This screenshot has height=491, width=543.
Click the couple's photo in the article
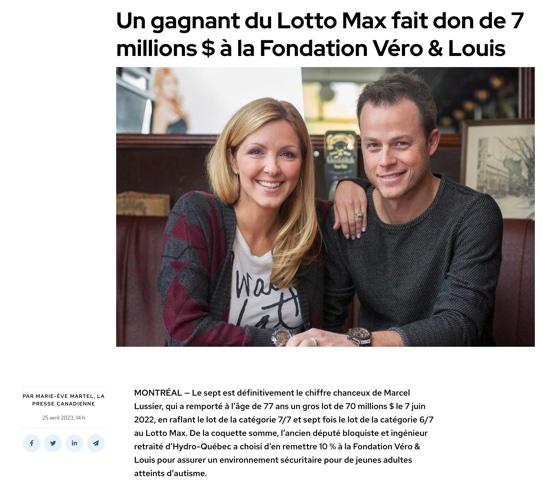[x=325, y=207]
